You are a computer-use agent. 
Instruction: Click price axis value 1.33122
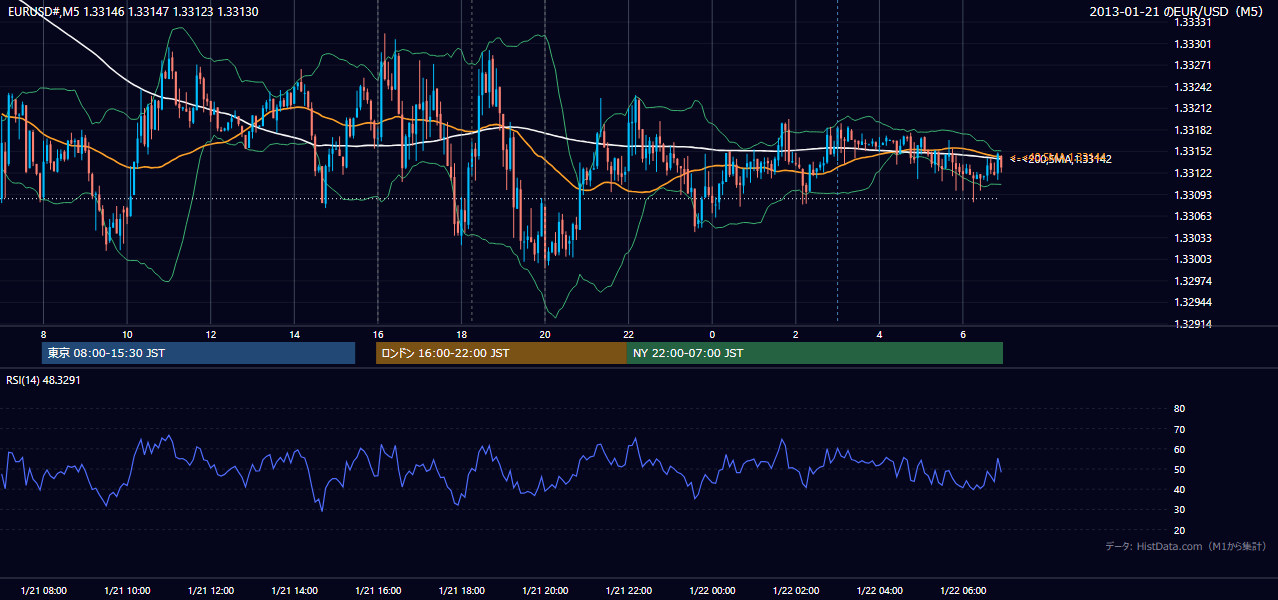pyautogui.click(x=1193, y=173)
